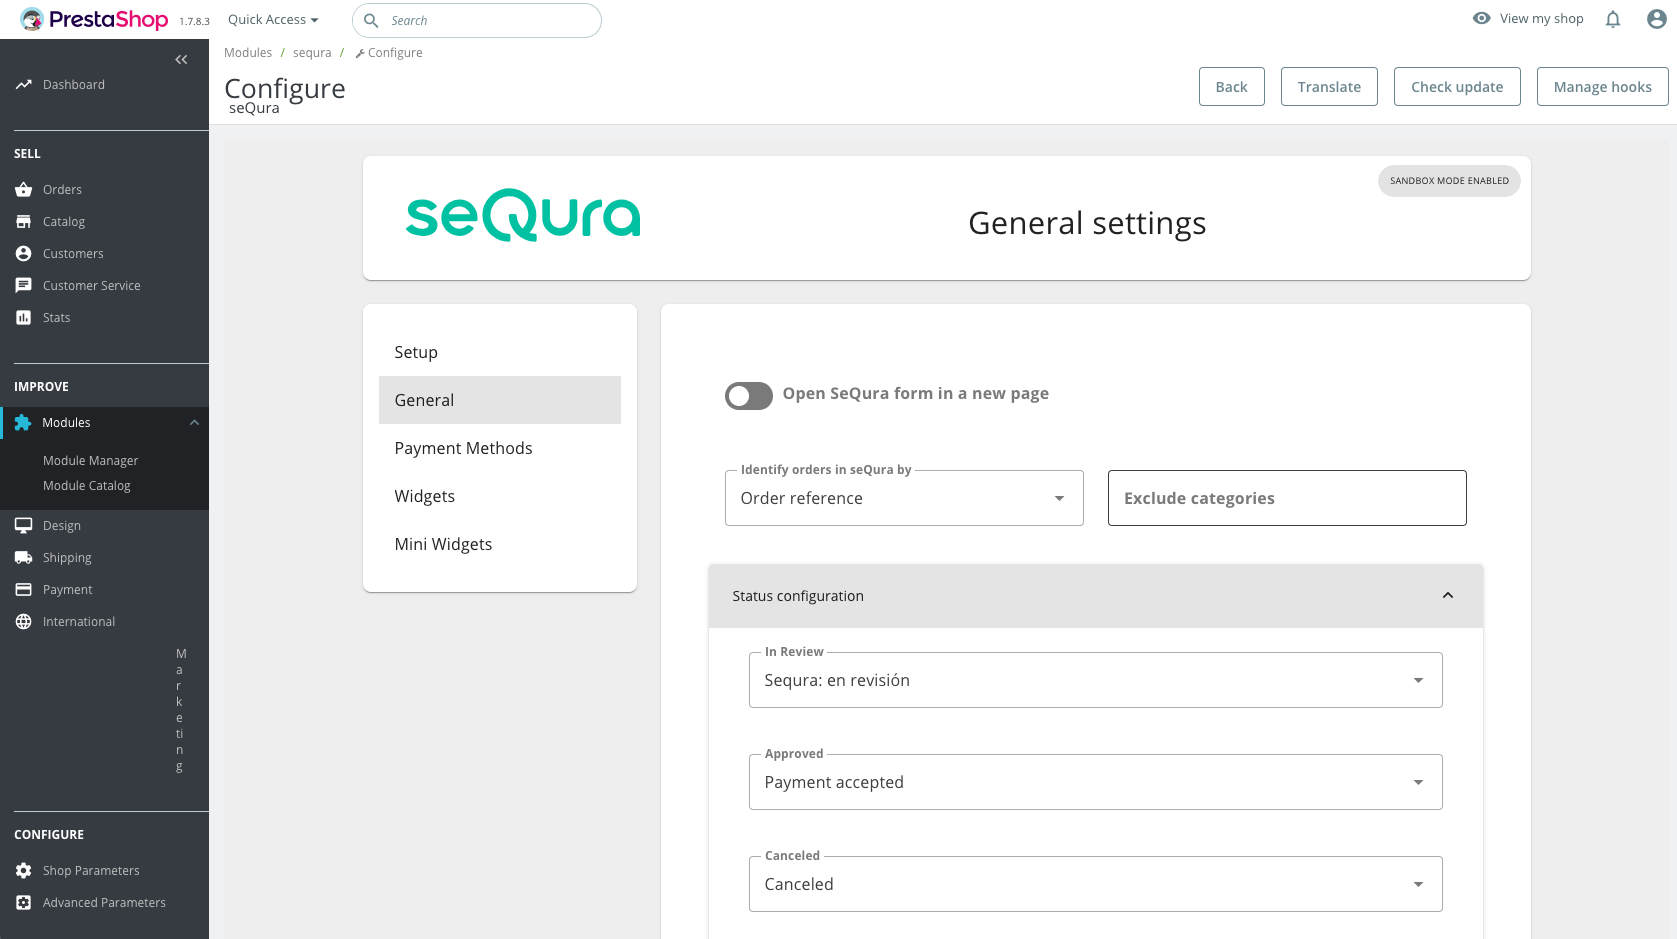Click the International globe icon
Screen dimensions: 1677x939
click(24, 622)
